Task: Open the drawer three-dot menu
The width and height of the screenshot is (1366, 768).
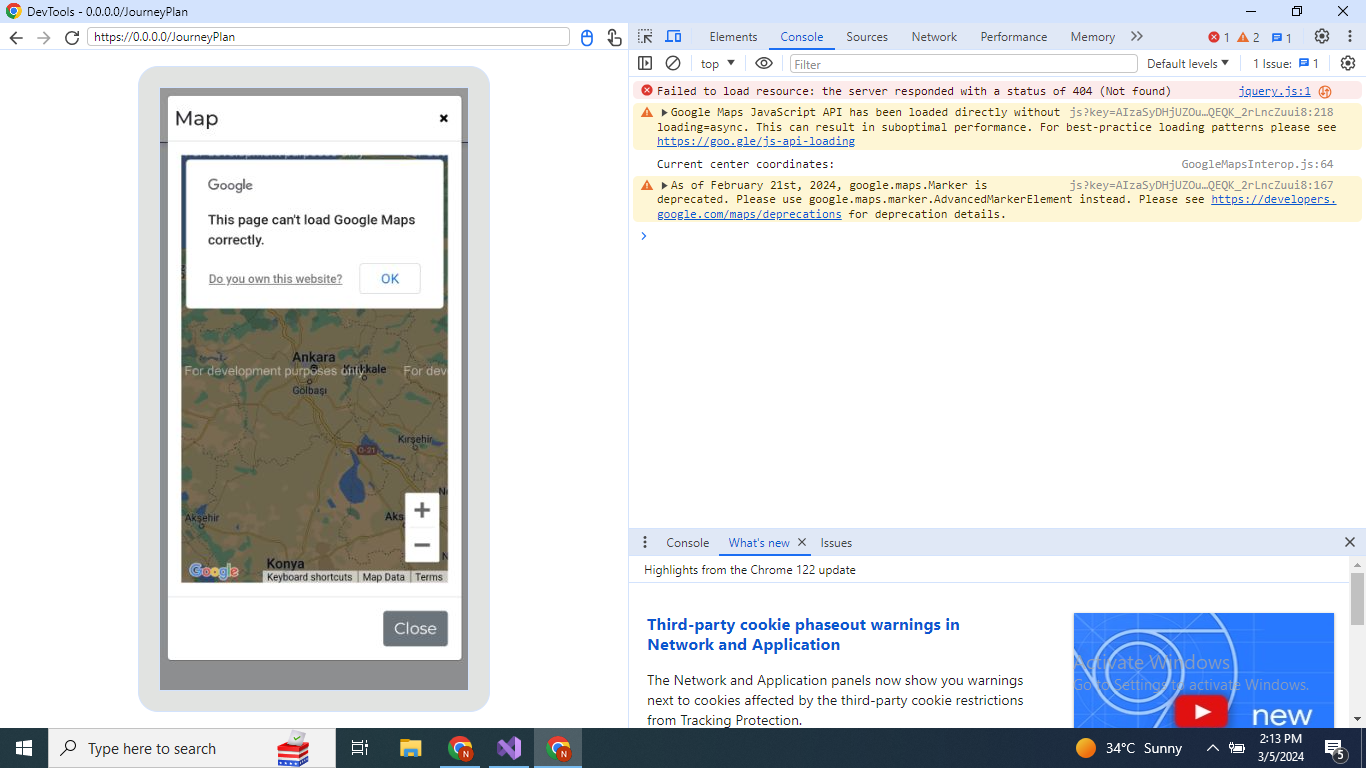Action: click(x=645, y=543)
